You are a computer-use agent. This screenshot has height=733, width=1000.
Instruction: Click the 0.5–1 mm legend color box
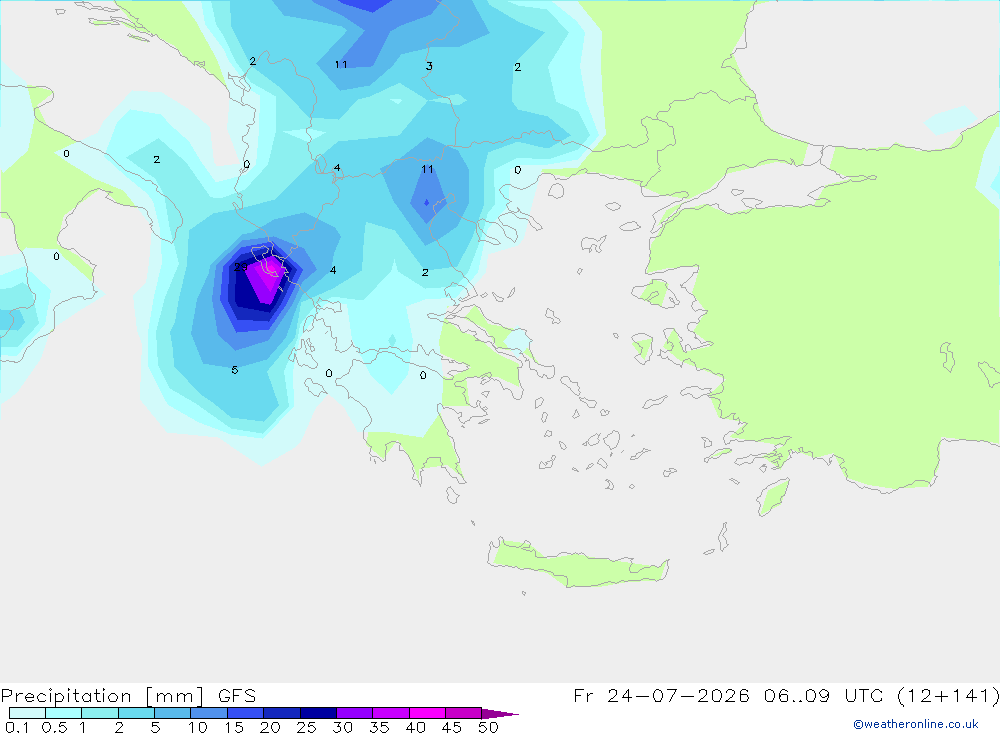(x=63, y=713)
